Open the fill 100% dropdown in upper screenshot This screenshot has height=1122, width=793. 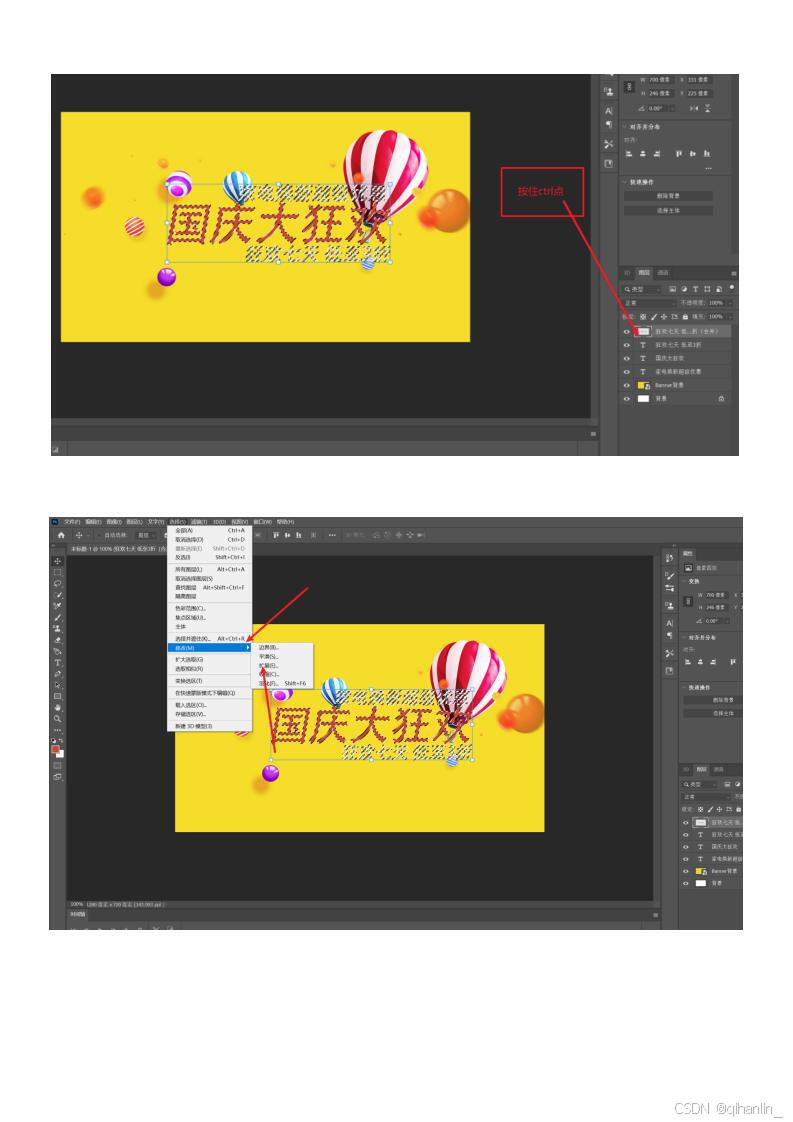(x=730, y=317)
